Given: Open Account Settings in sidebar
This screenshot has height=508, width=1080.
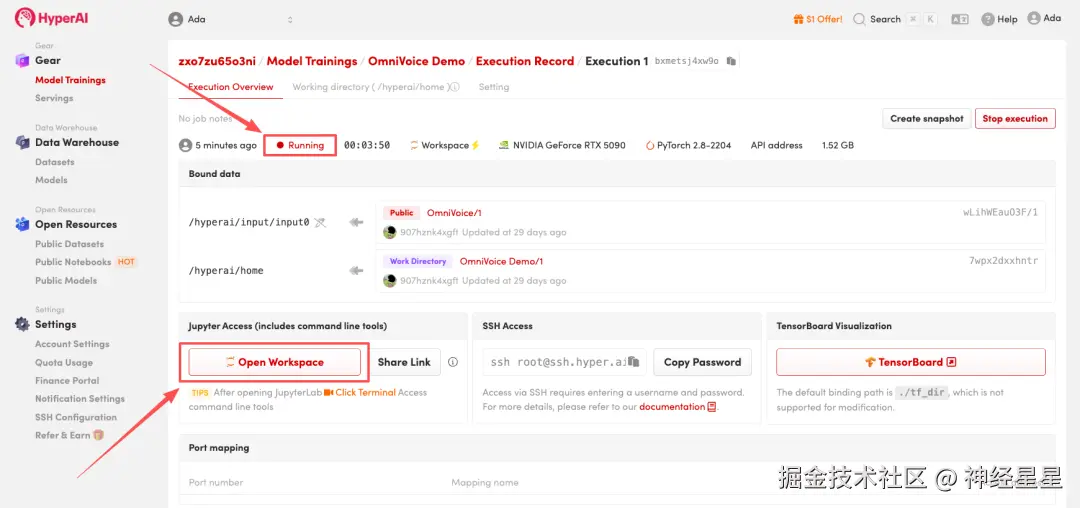Looking at the screenshot, I should tap(72, 343).
